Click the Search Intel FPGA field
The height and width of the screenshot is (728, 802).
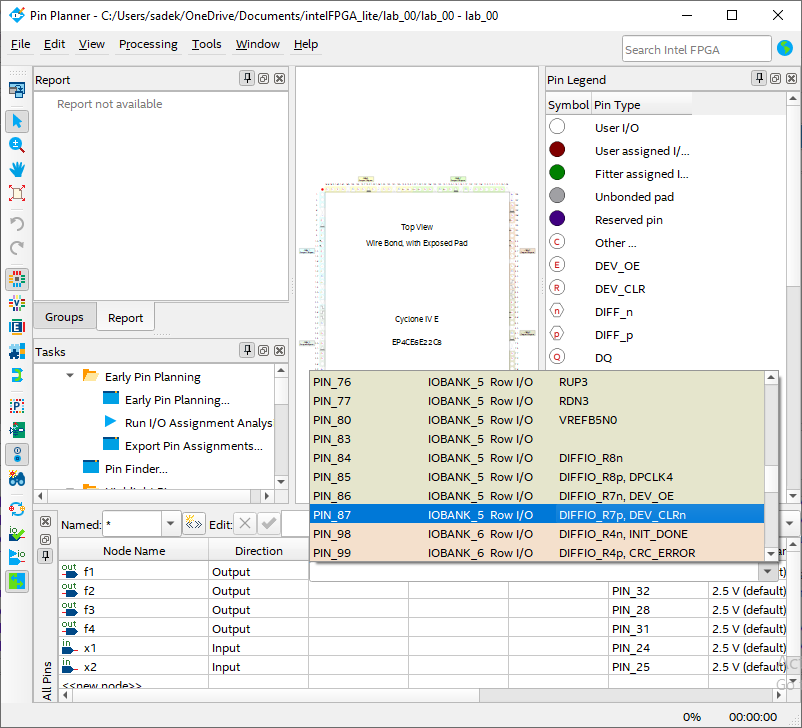click(x=695, y=49)
